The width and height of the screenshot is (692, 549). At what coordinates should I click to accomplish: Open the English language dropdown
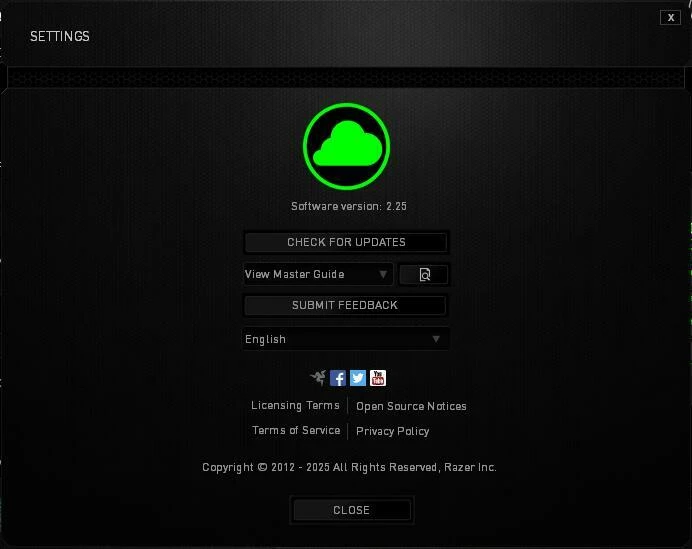coord(346,339)
